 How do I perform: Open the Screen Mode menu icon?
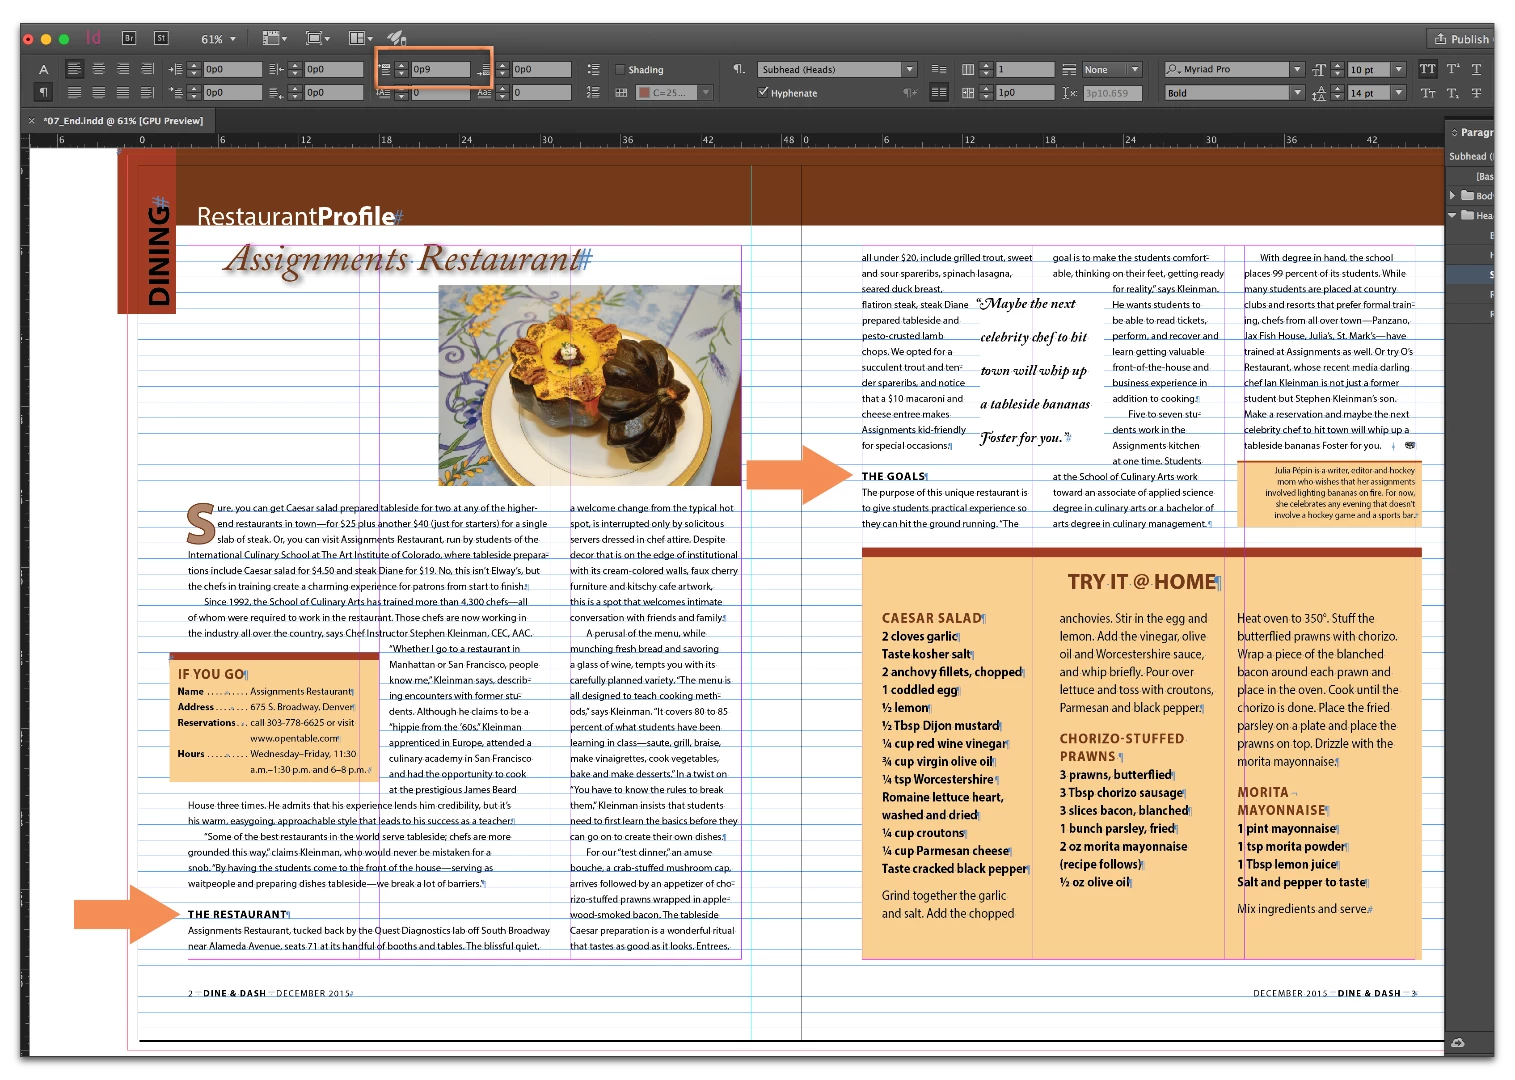[317, 38]
